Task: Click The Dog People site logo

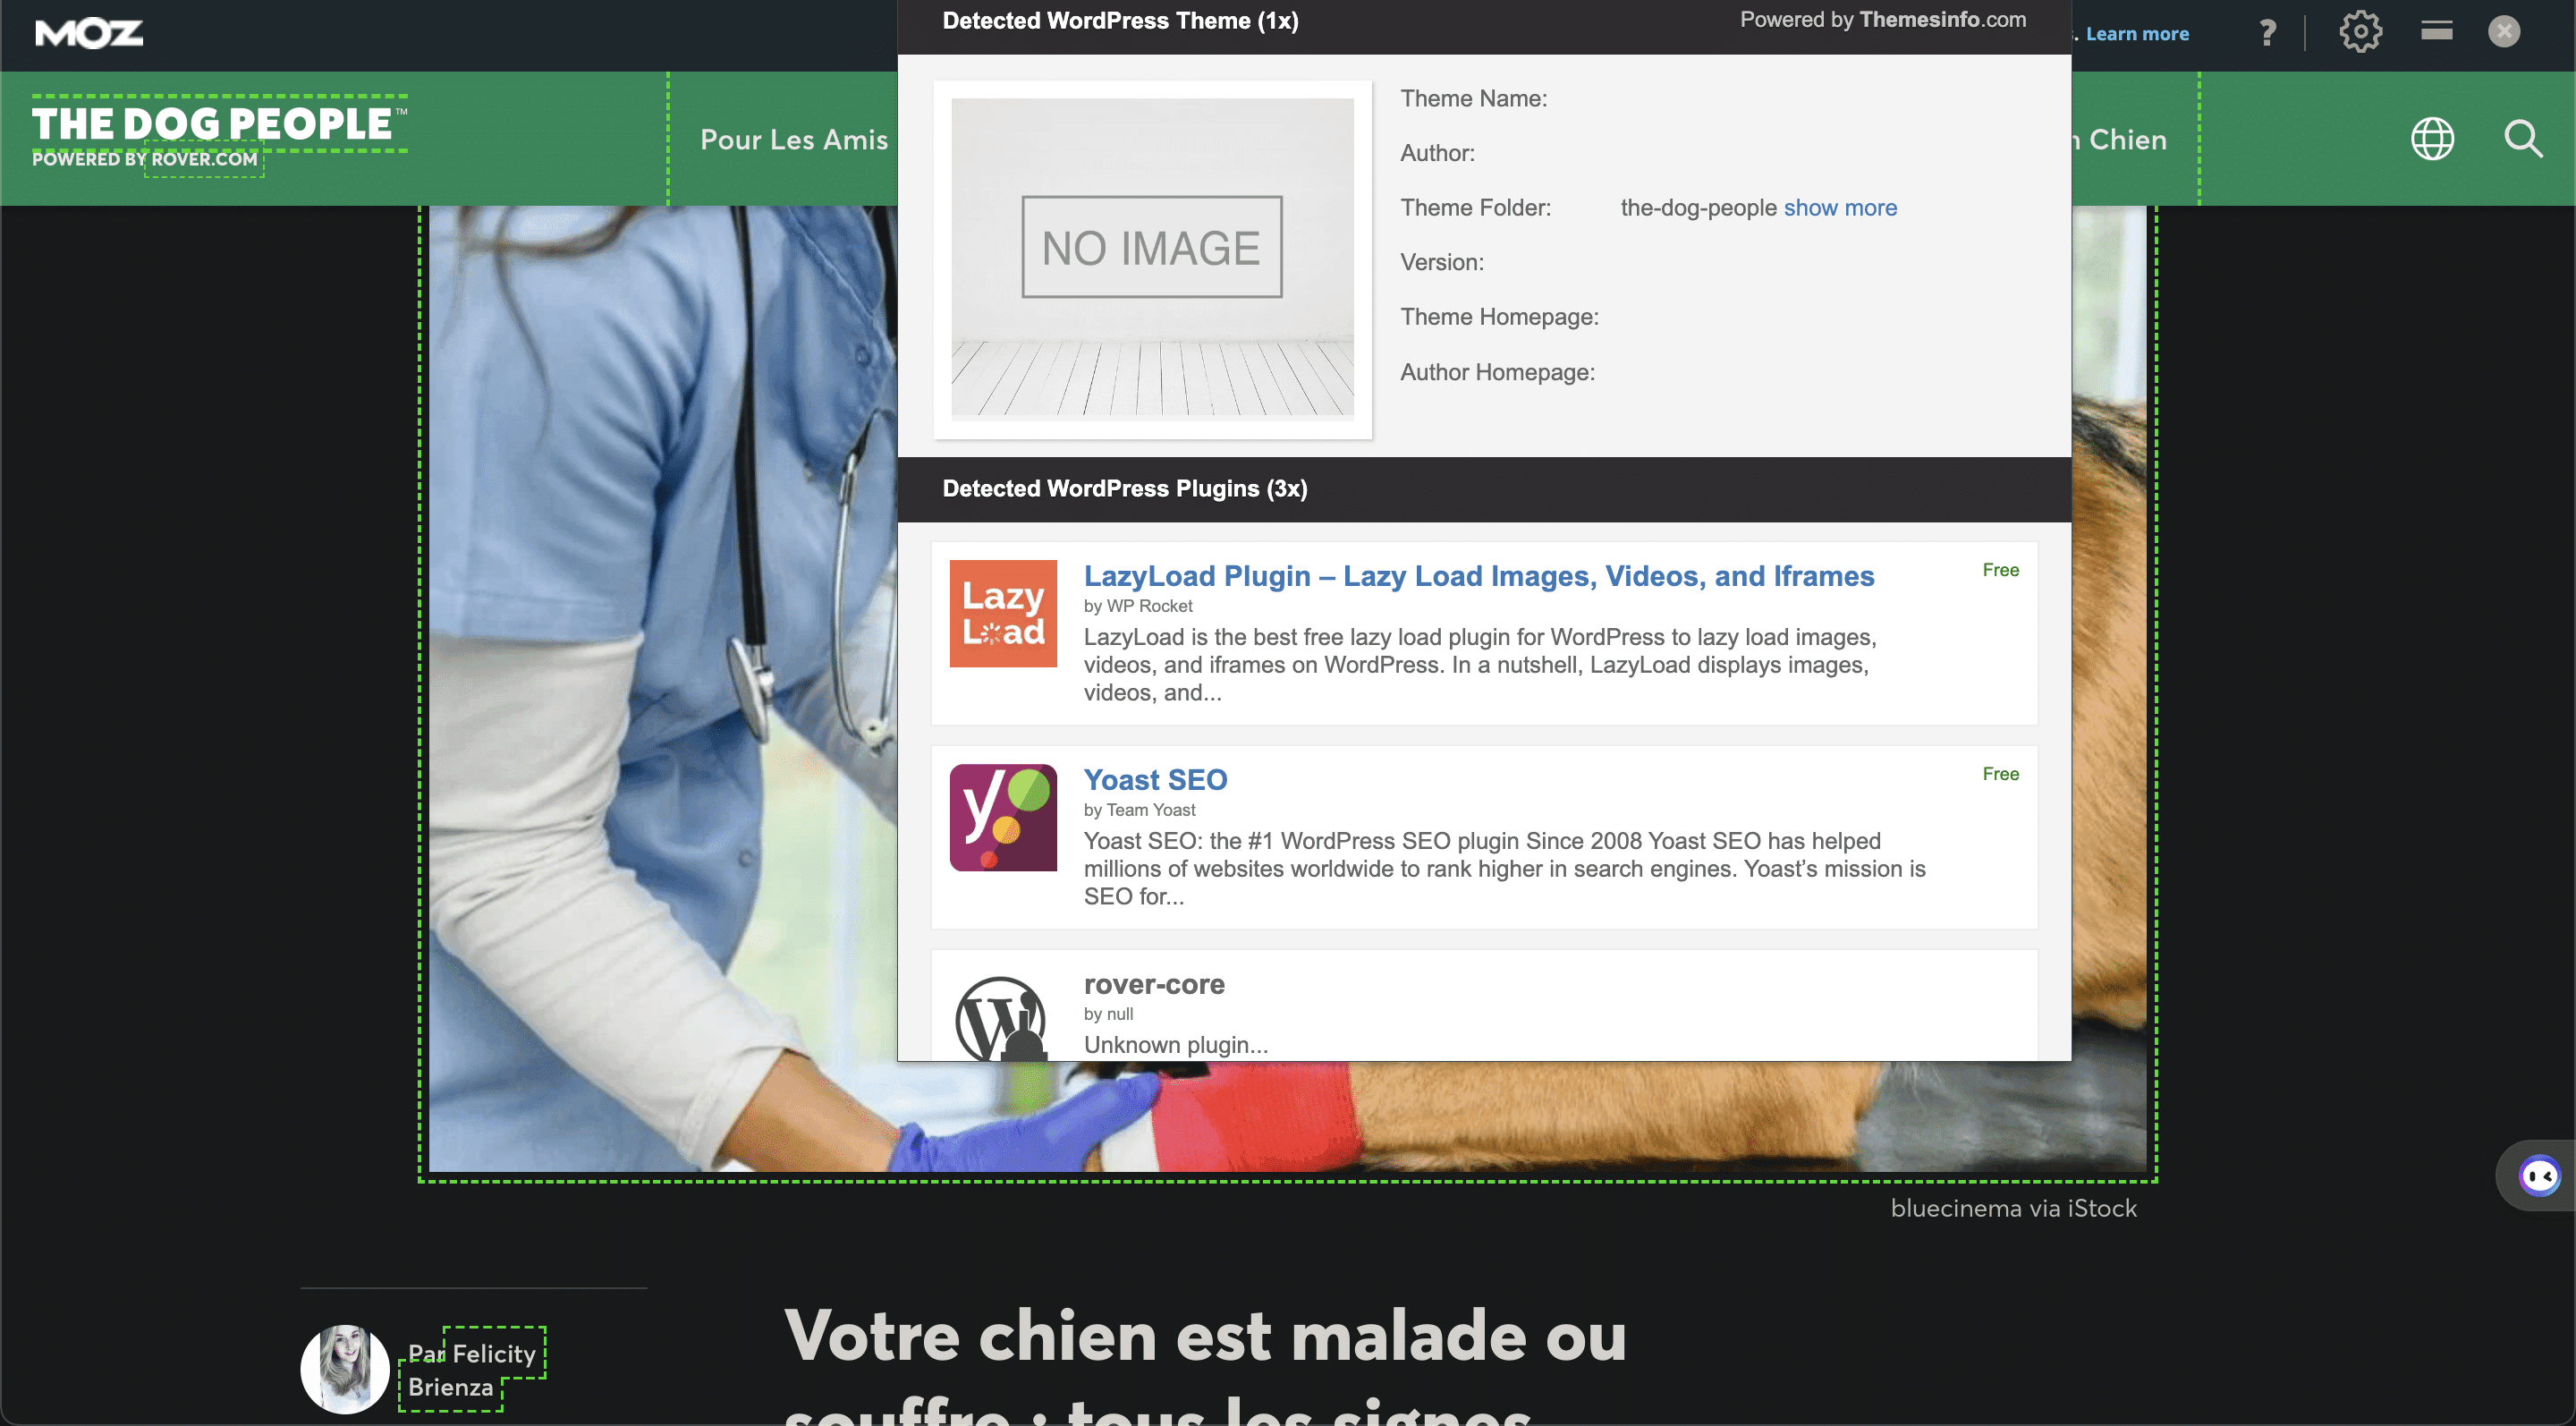Action: (219, 135)
